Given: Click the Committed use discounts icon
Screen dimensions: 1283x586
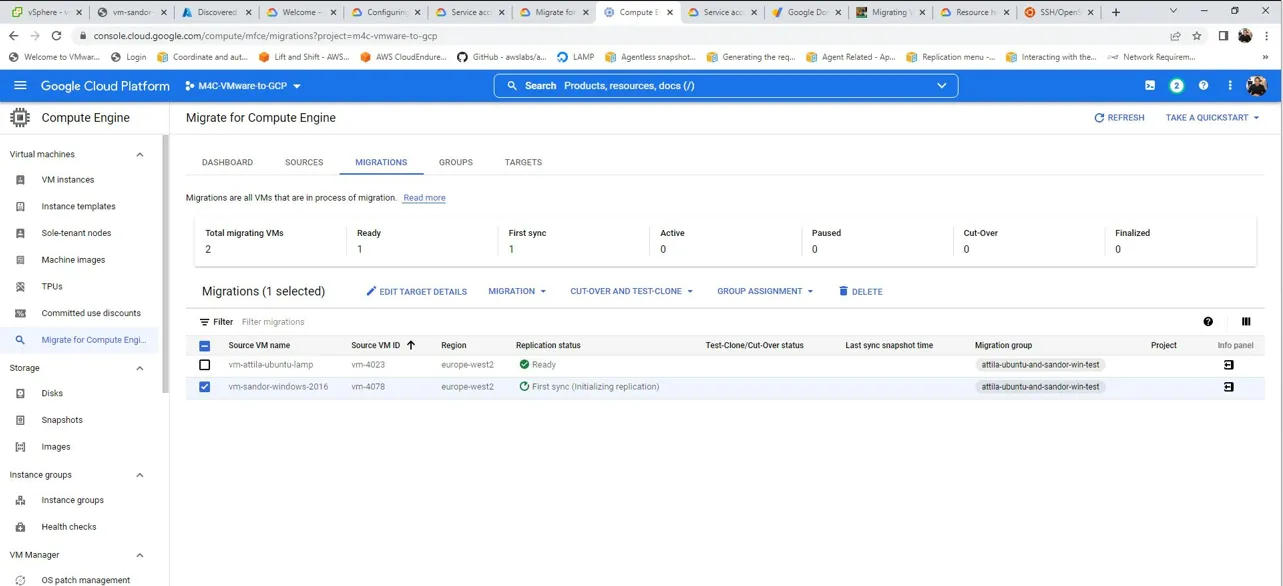Looking at the screenshot, I should [x=20, y=313].
